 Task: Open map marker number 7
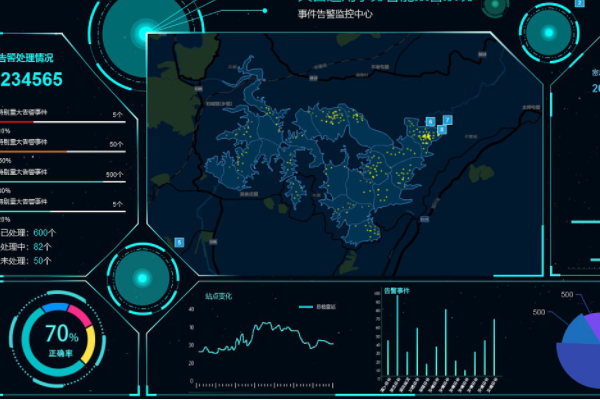(447, 120)
